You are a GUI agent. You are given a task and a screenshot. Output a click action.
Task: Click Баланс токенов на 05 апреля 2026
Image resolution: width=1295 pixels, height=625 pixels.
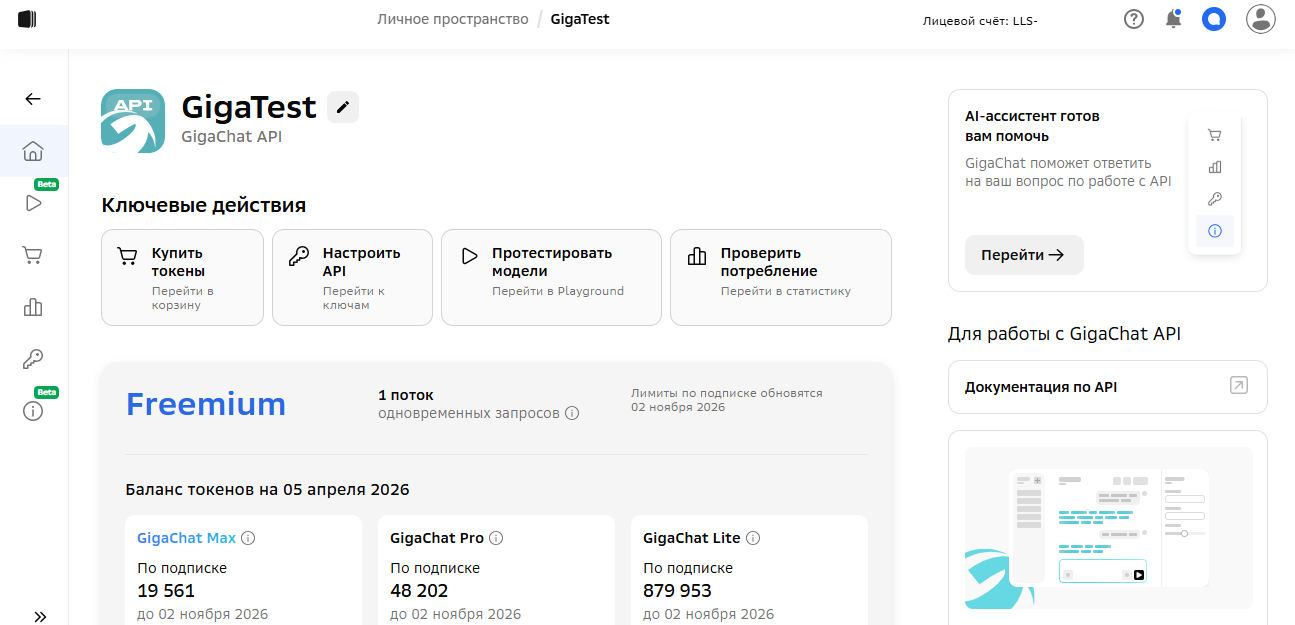pyautogui.click(x=268, y=490)
